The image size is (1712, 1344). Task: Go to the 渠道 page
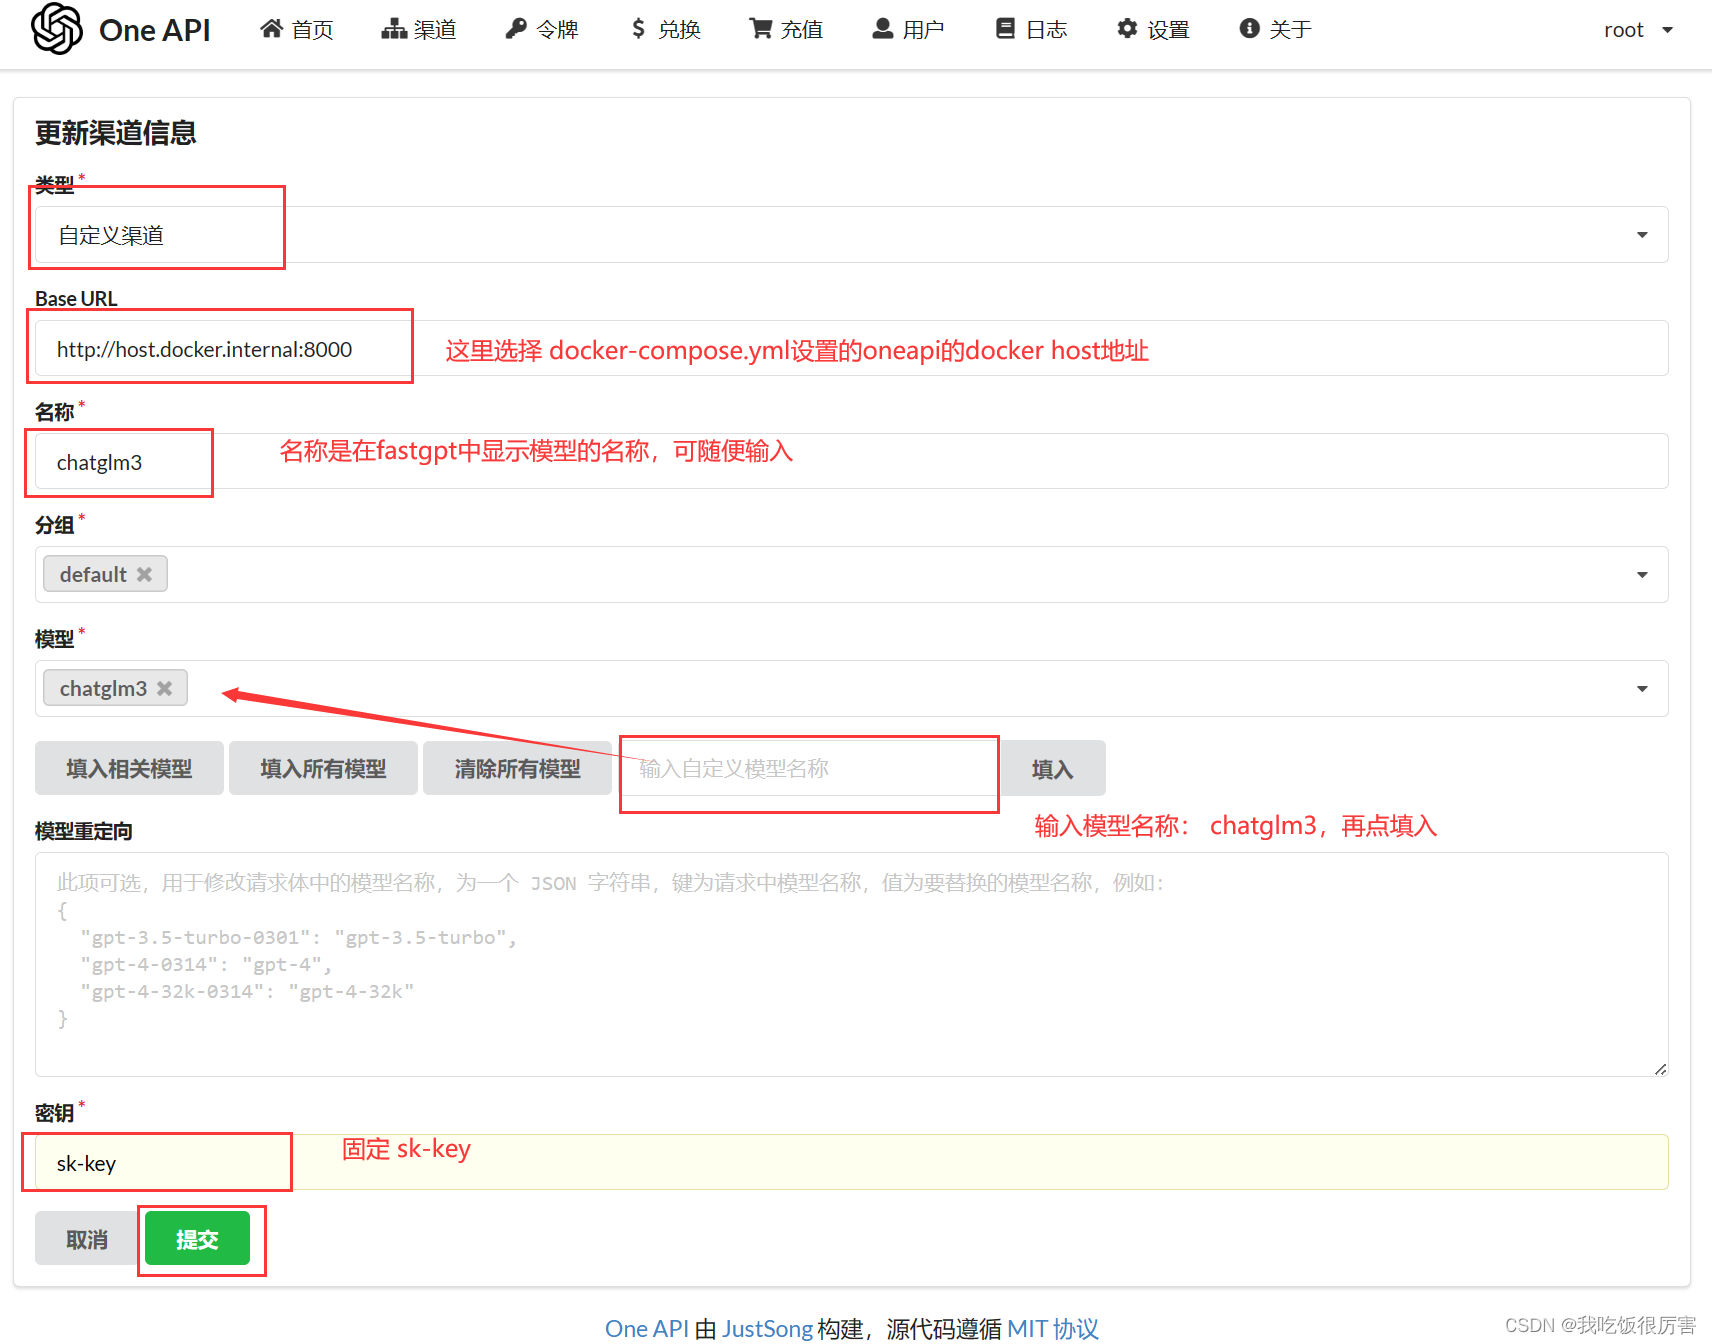[x=419, y=29]
